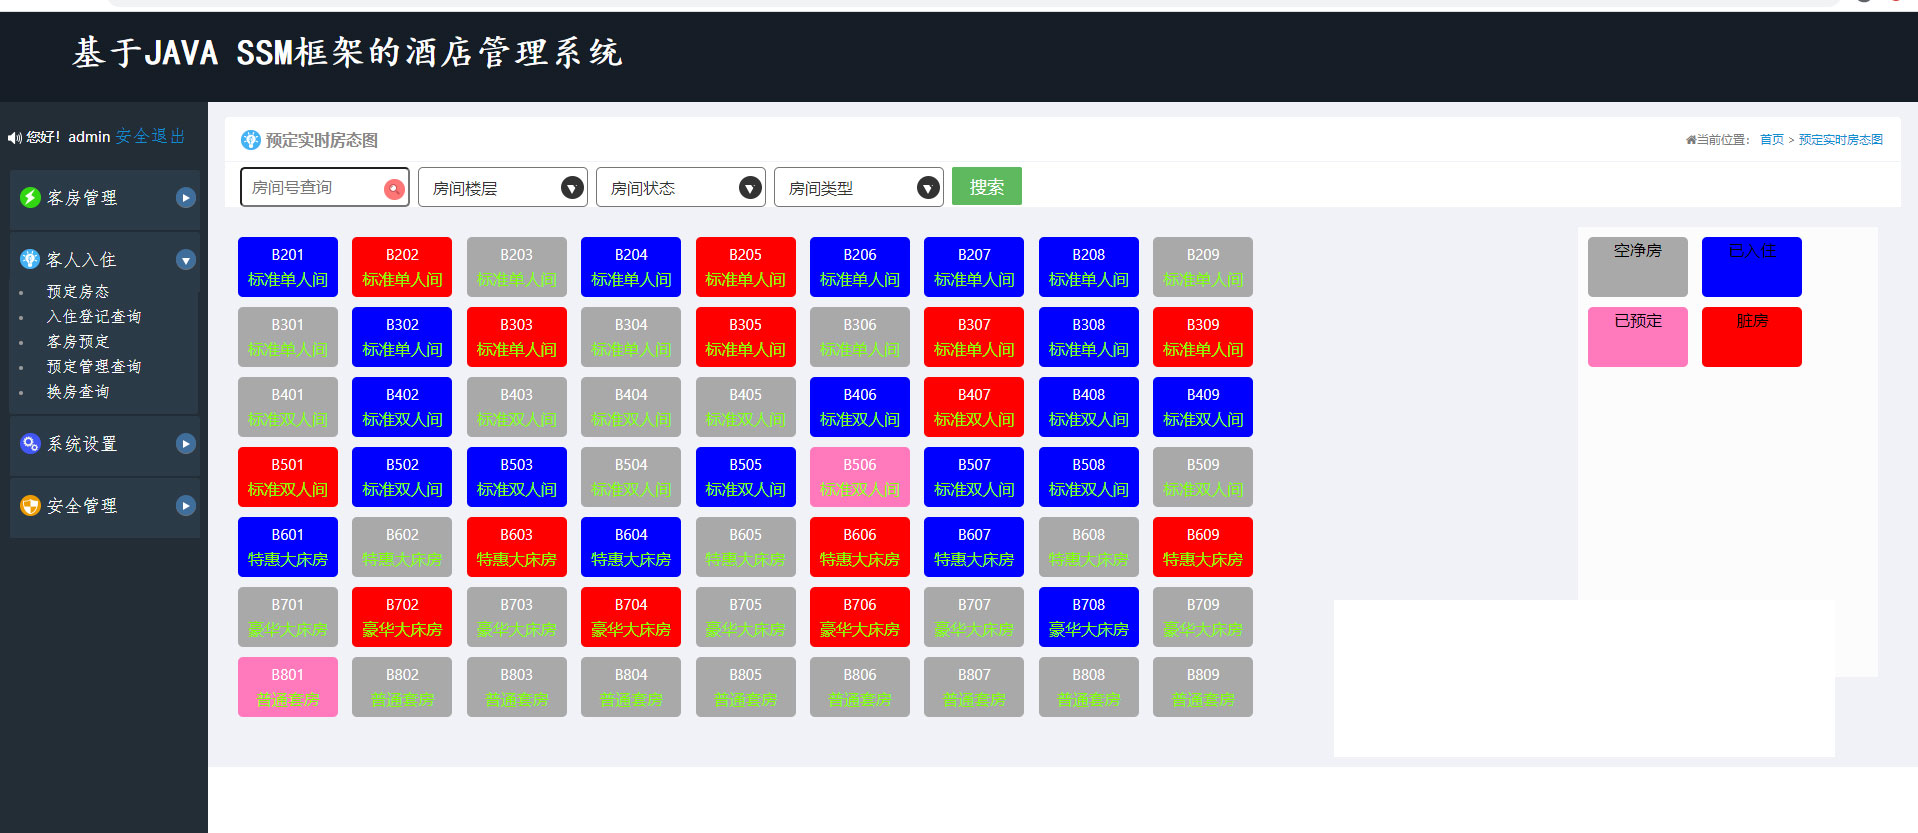Viewport: 1918px width, 833px height.
Task: Go to 首页 in the breadcrumb
Action: pos(1771,140)
